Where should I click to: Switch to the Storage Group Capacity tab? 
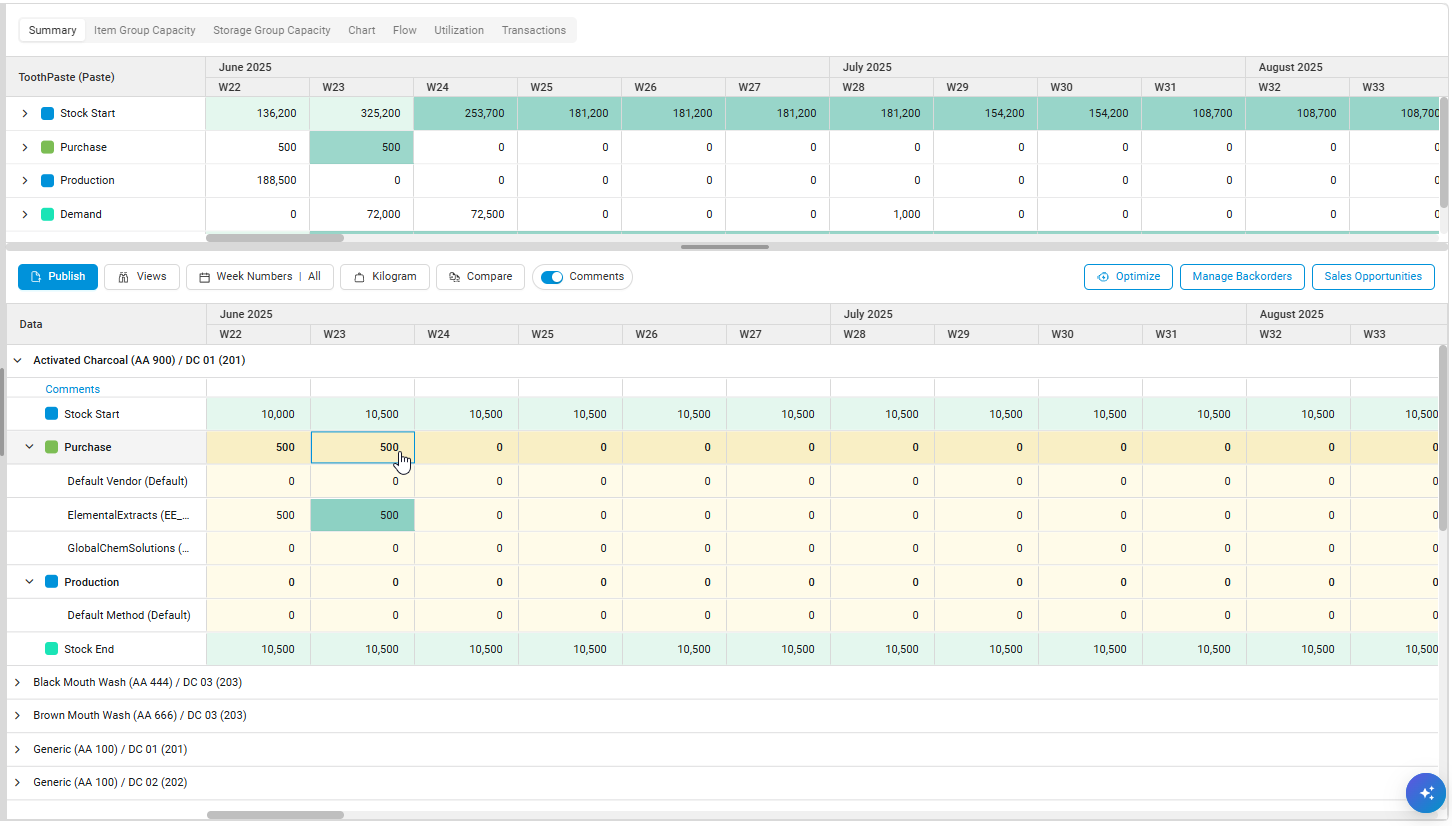click(x=272, y=30)
